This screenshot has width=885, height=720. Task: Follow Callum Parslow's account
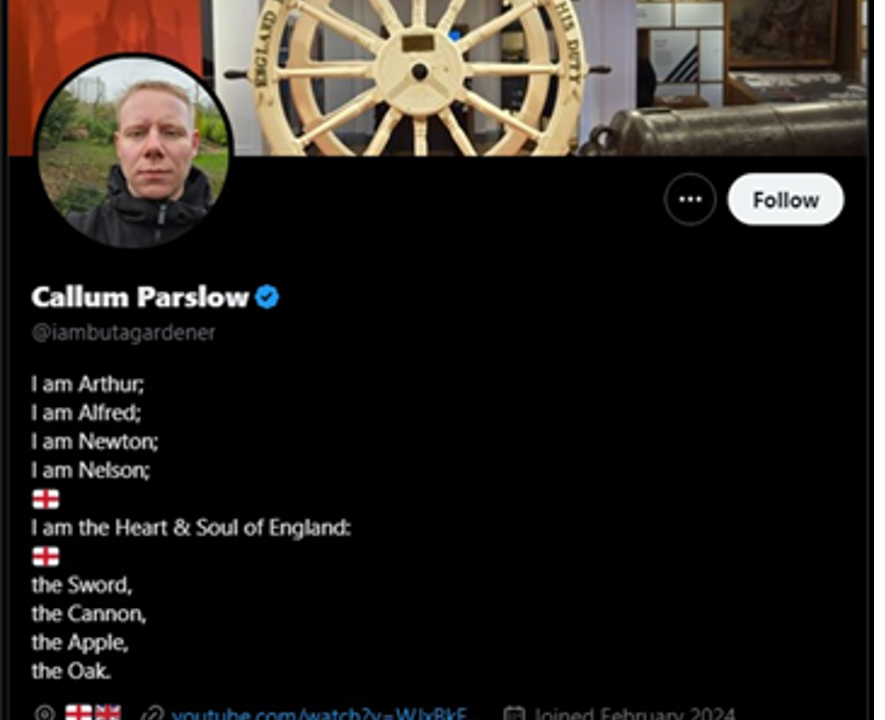786,199
